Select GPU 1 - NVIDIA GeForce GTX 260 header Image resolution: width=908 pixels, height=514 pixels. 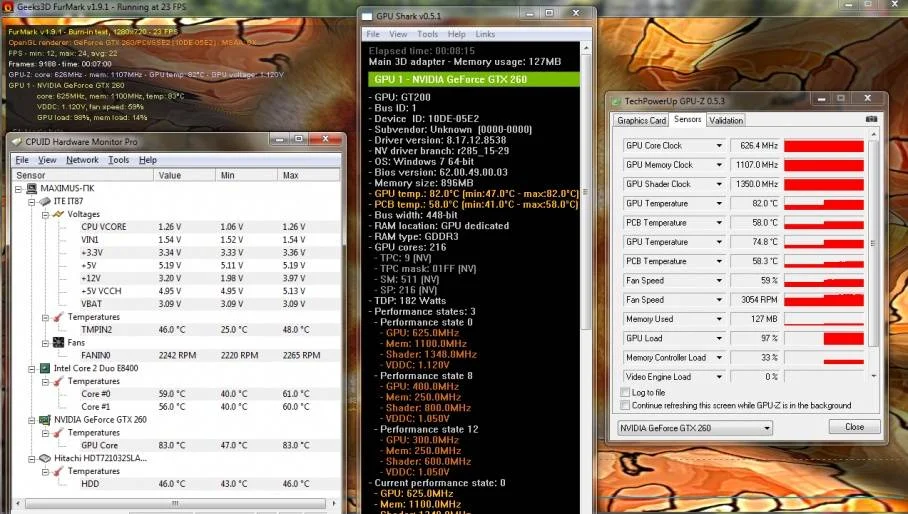pyautogui.click(x=474, y=79)
